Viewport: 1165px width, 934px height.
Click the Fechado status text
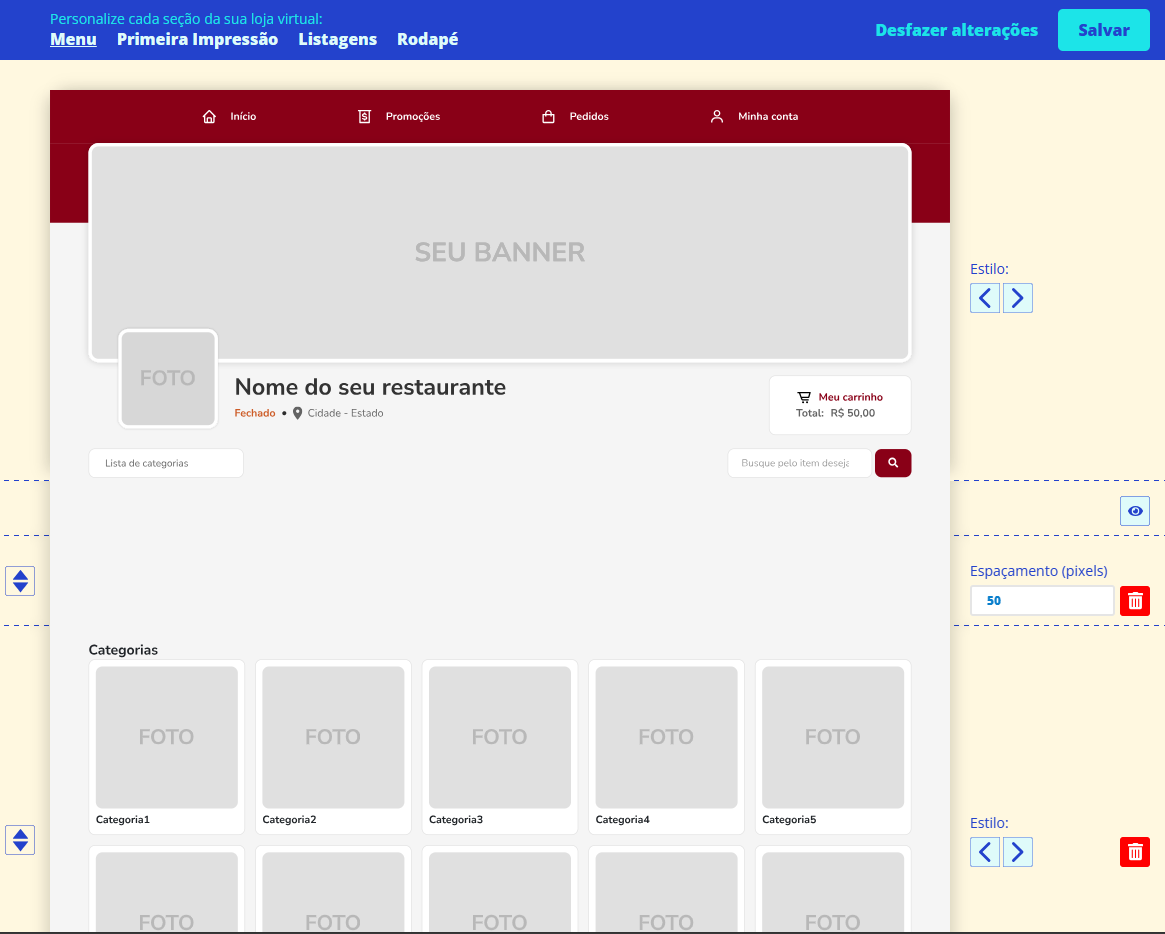[x=255, y=413]
